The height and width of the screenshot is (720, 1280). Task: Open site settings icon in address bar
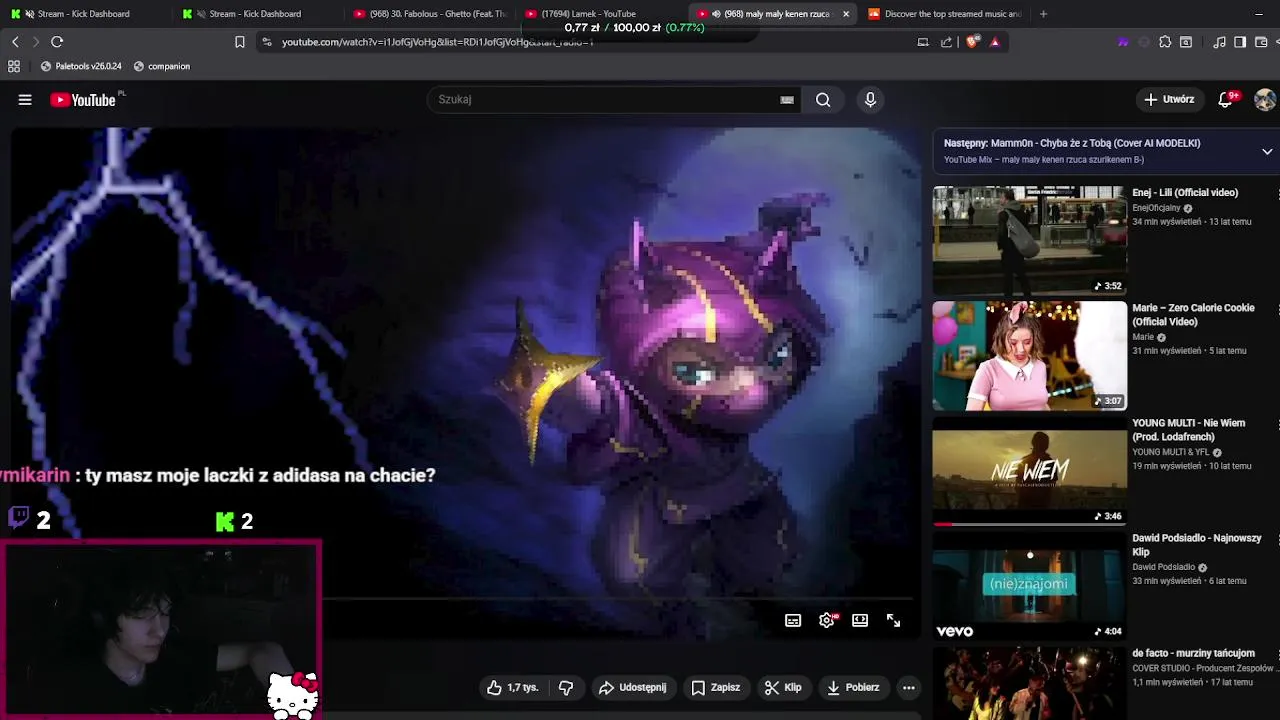click(x=266, y=42)
